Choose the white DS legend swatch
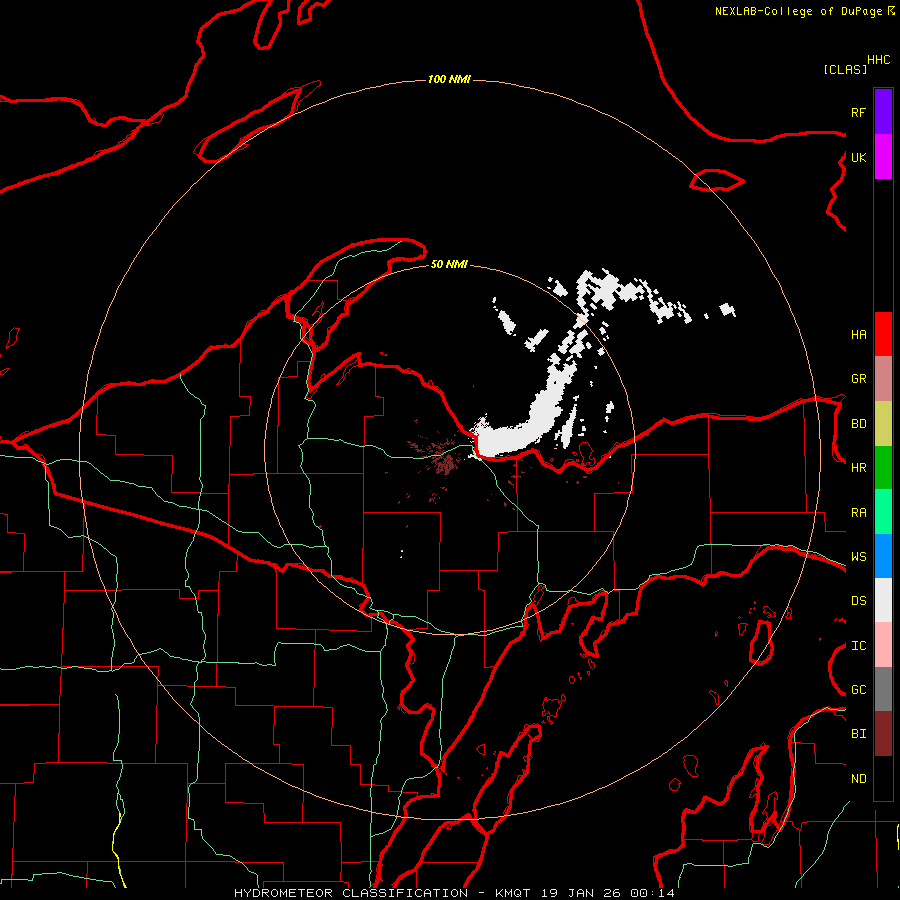This screenshot has width=900, height=900. 883,600
